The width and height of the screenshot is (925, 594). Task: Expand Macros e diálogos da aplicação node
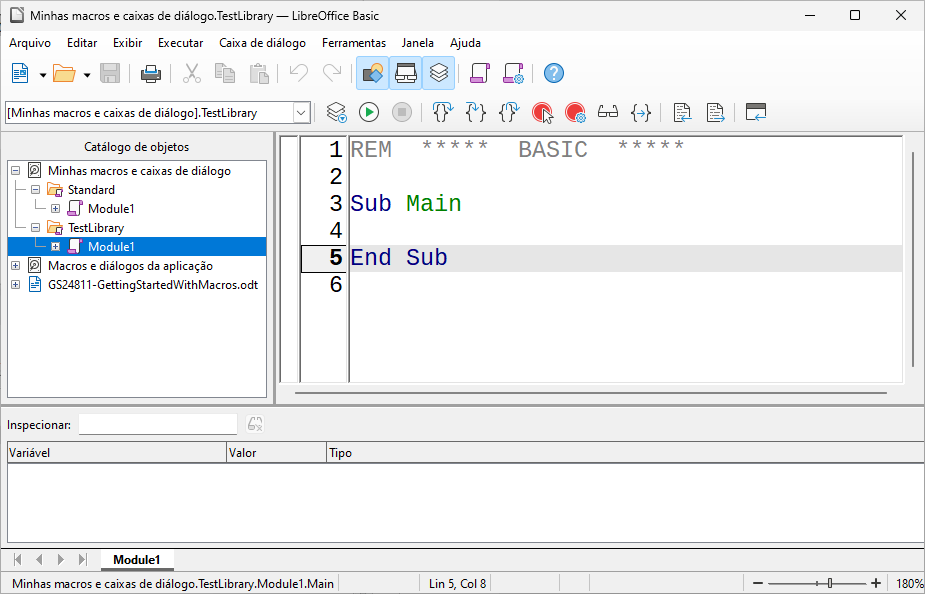(15, 265)
